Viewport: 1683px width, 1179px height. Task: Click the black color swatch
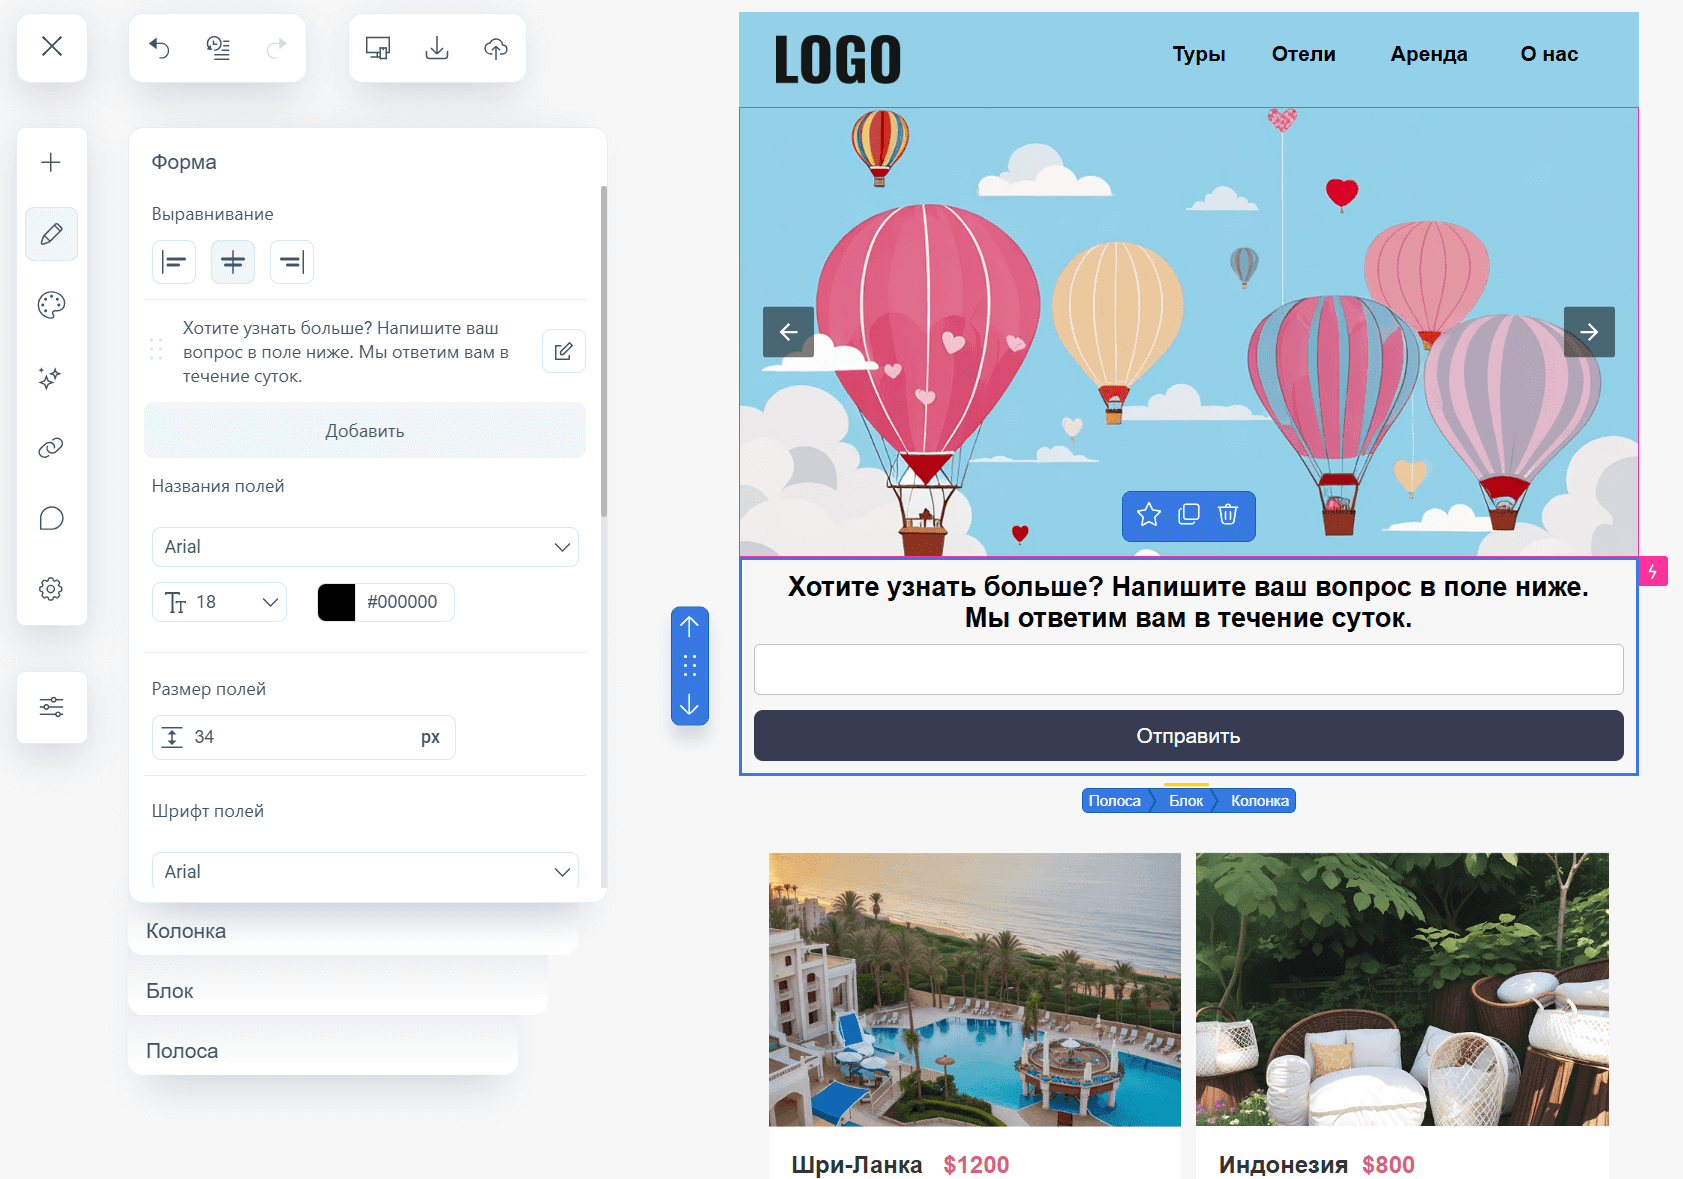tap(336, 602)
